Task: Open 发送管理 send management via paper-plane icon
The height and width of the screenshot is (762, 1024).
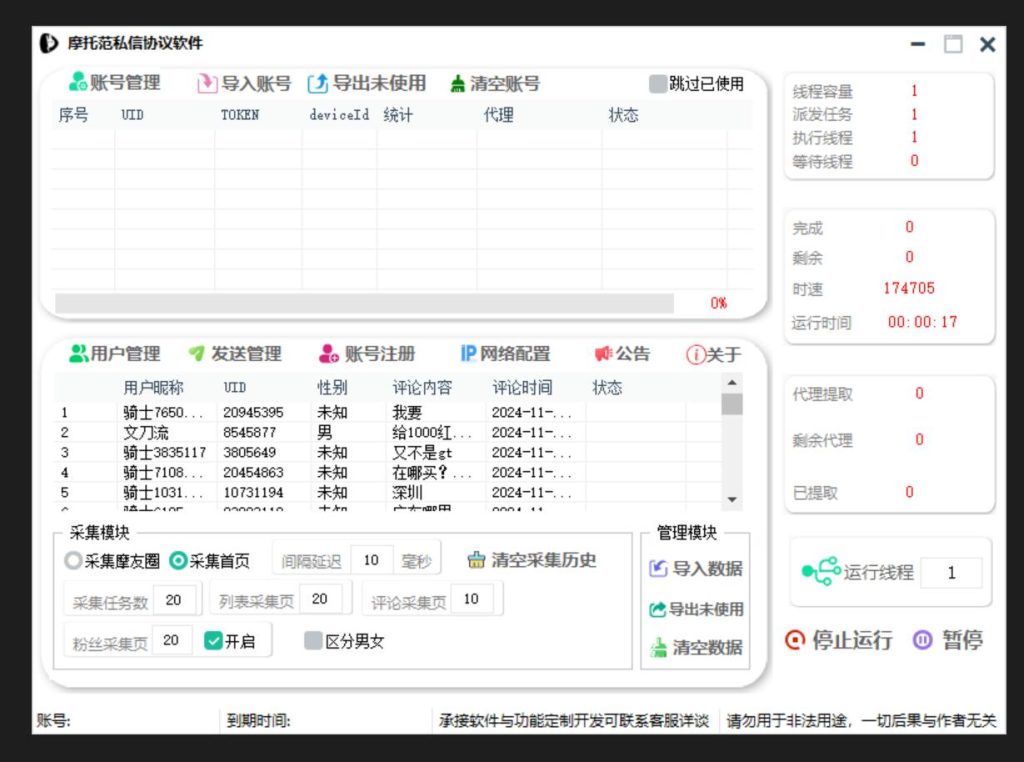Action: [x=197, y=354]
